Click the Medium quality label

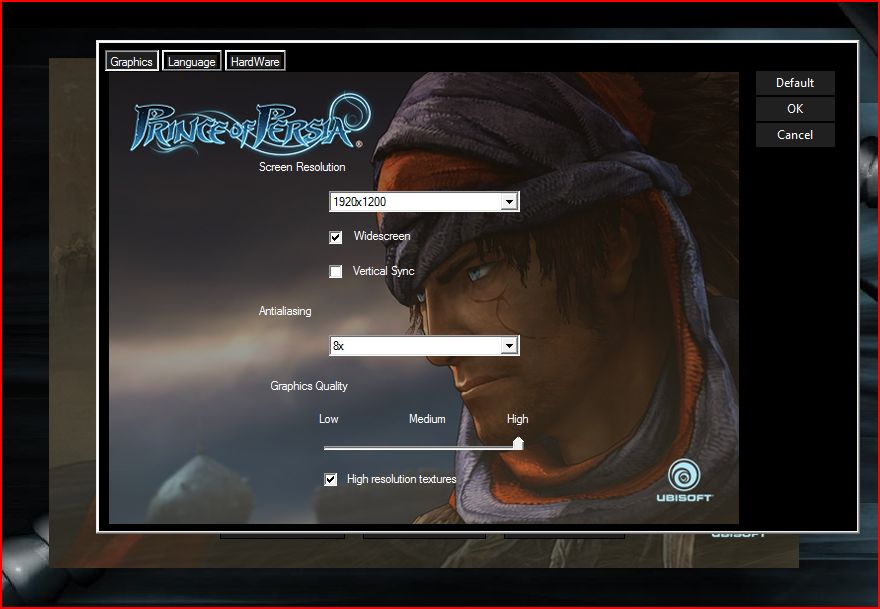[x=427, y=419]
